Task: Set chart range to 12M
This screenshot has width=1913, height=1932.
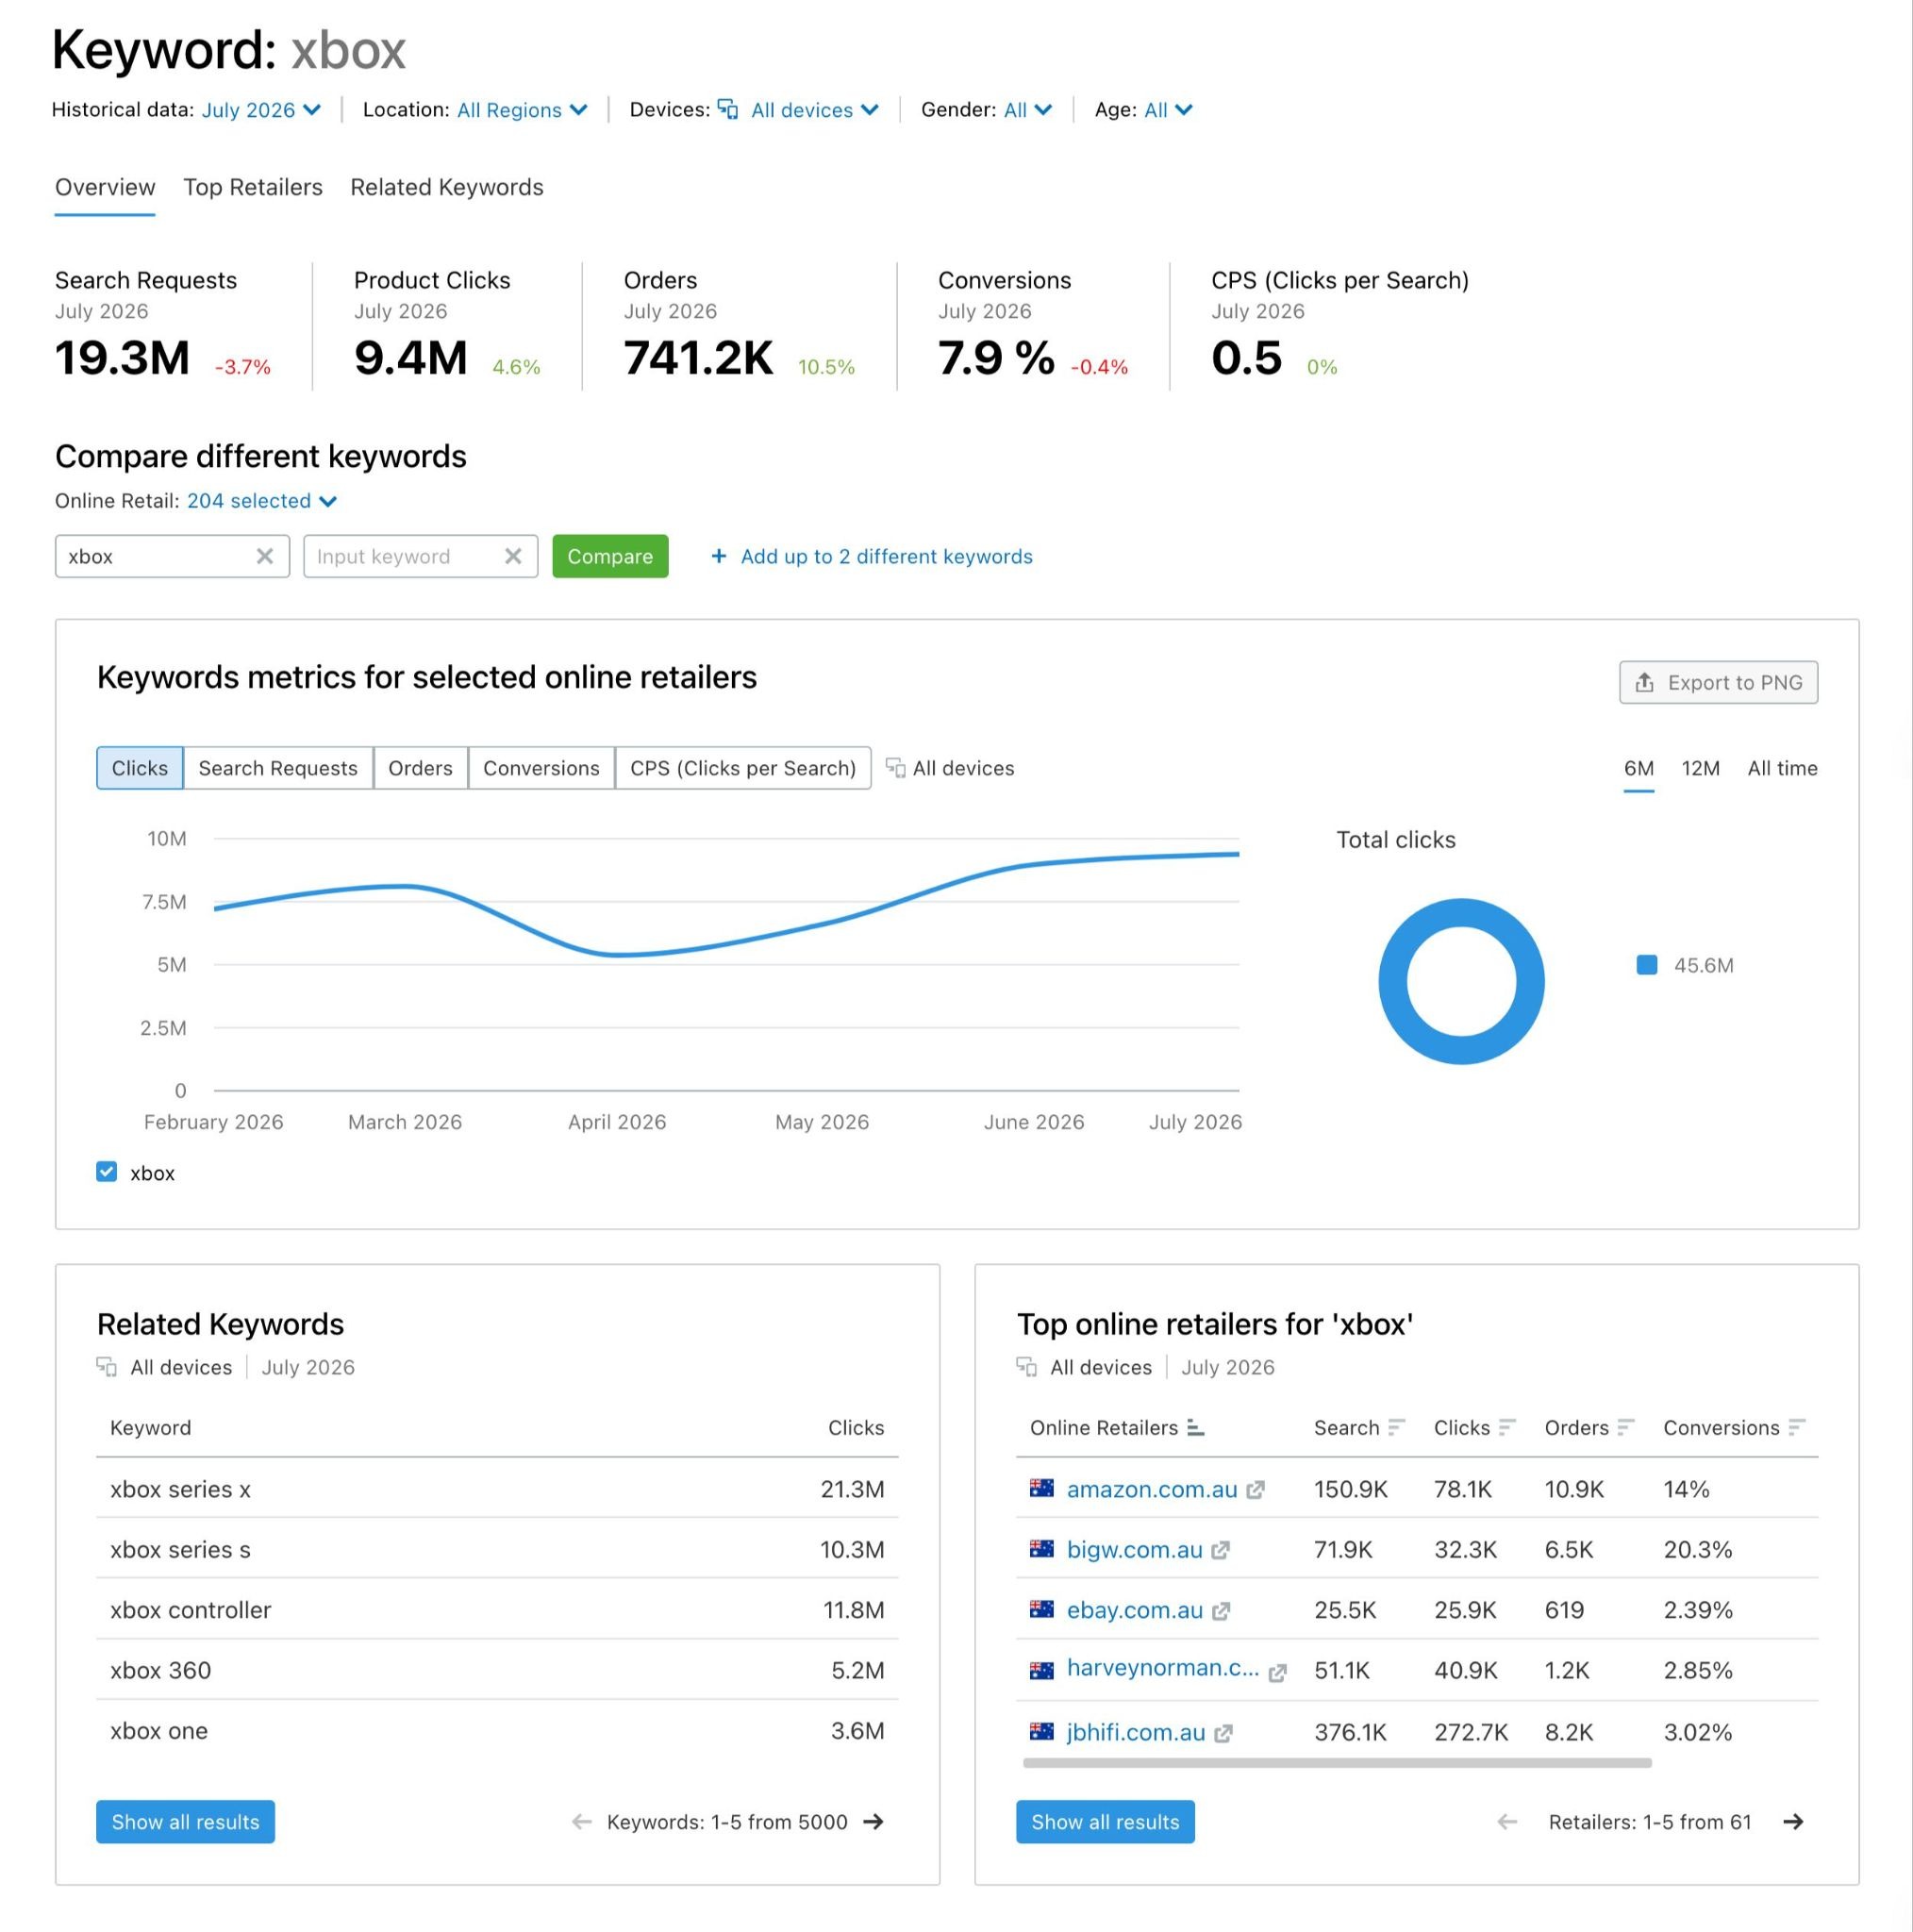Action: click(1701, 768)
